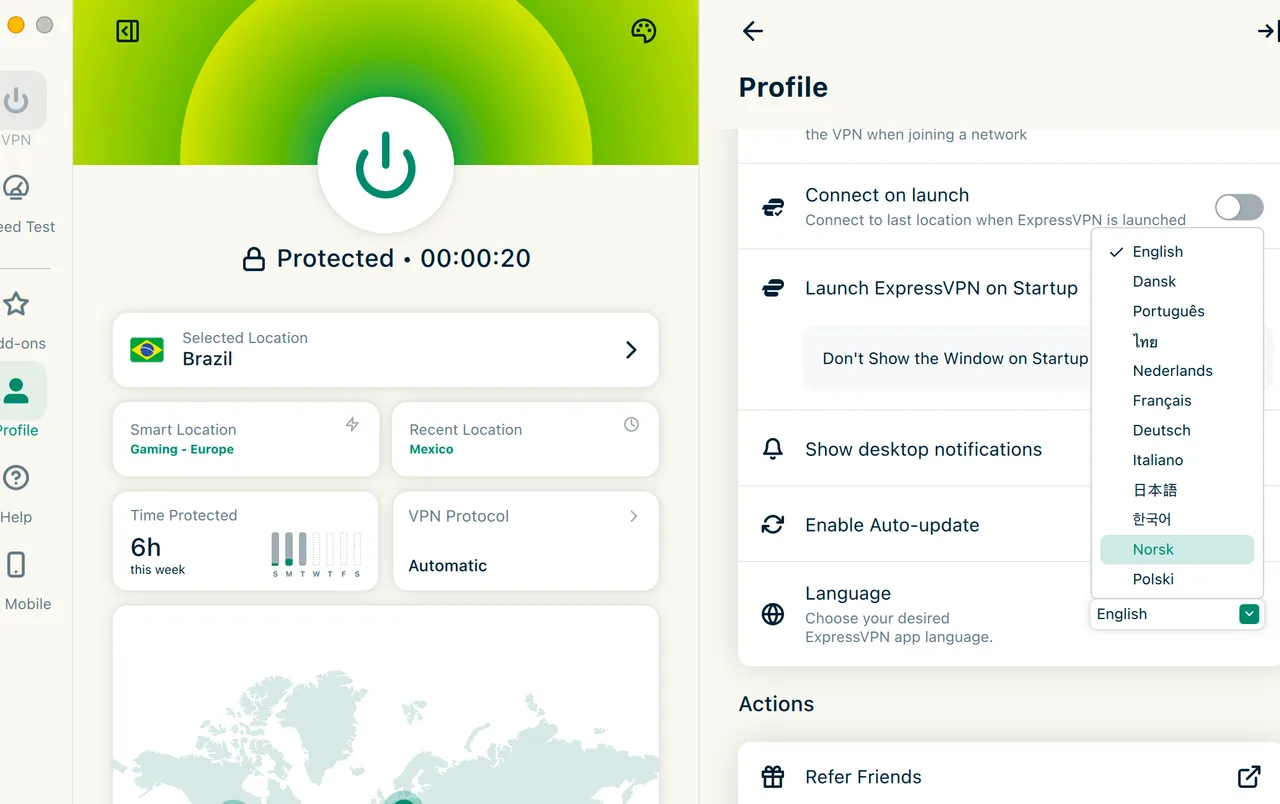Connect to Gaming - Europe smart location
Viewport: 1280px width, 804px height.
pos(182,449)
